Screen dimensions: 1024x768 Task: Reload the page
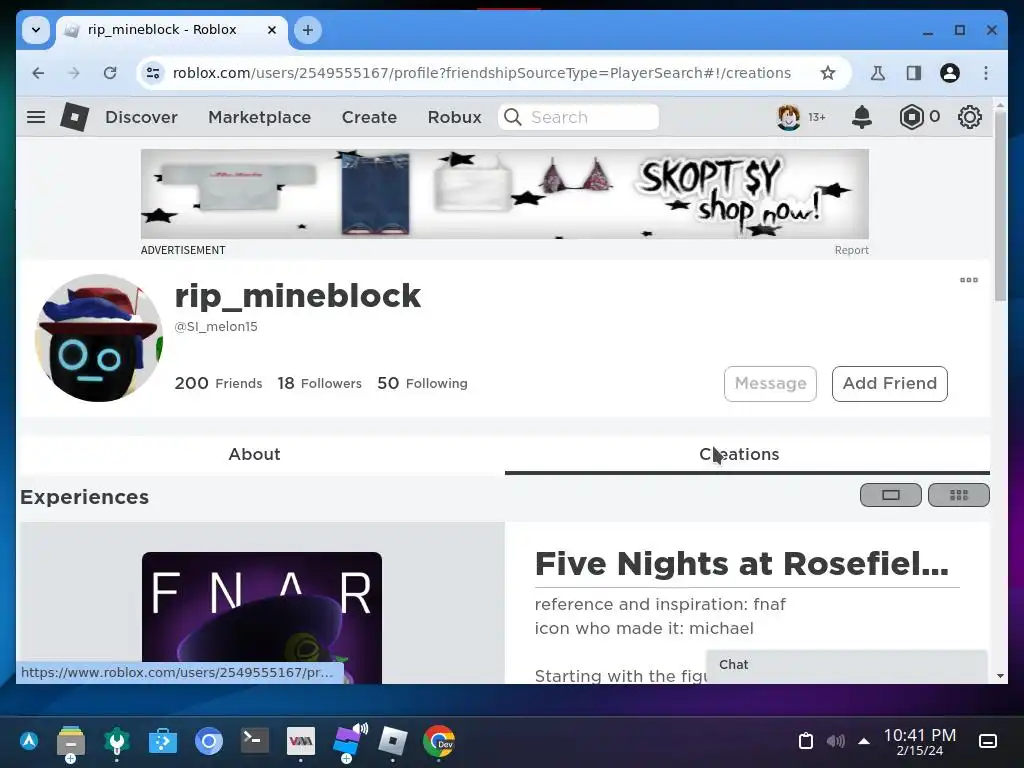(x=110, y=73)
